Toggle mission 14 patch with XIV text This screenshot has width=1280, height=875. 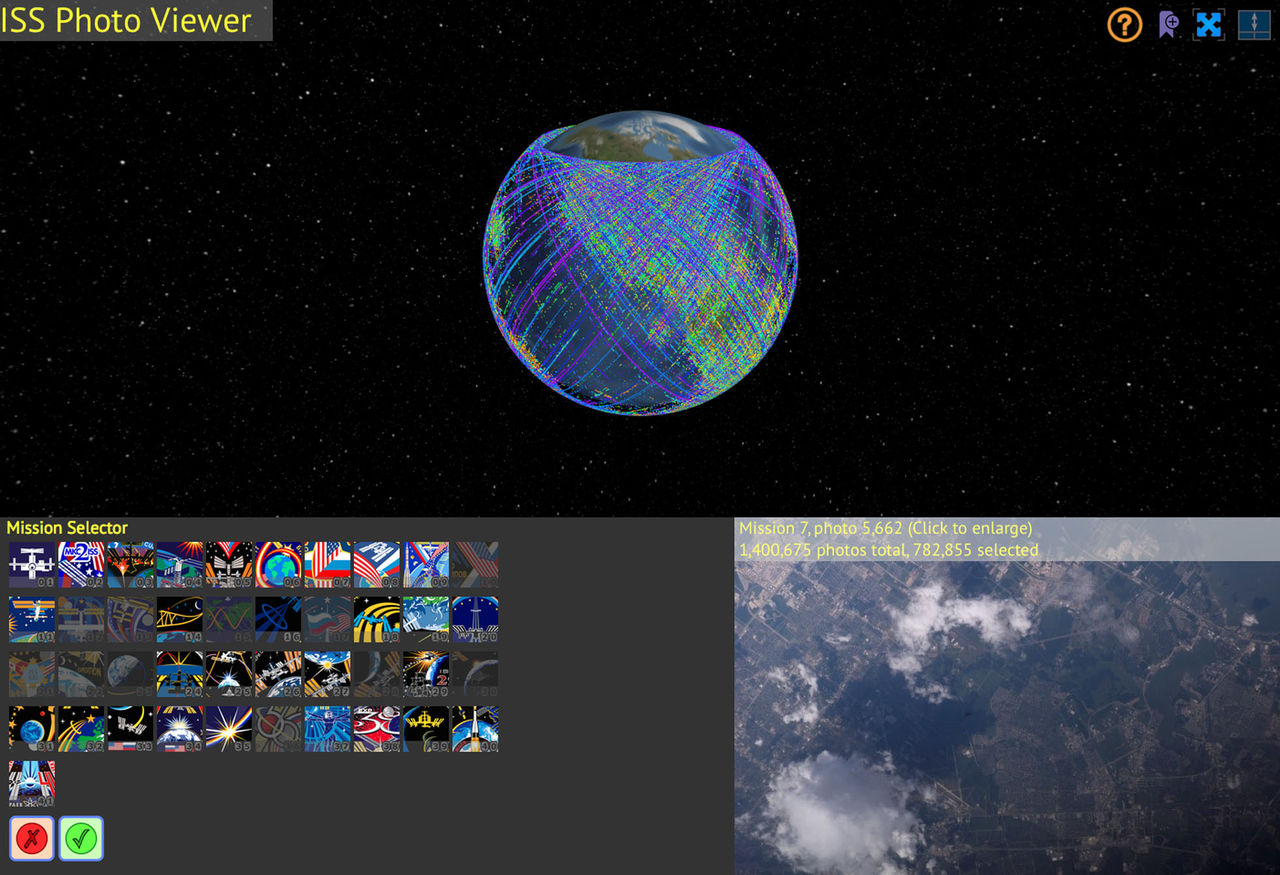180,620
